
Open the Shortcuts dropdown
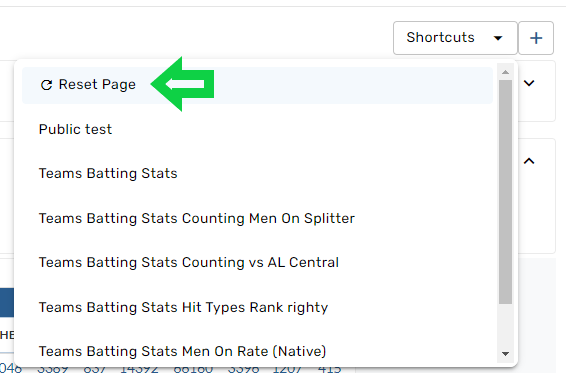pos(455,38)
